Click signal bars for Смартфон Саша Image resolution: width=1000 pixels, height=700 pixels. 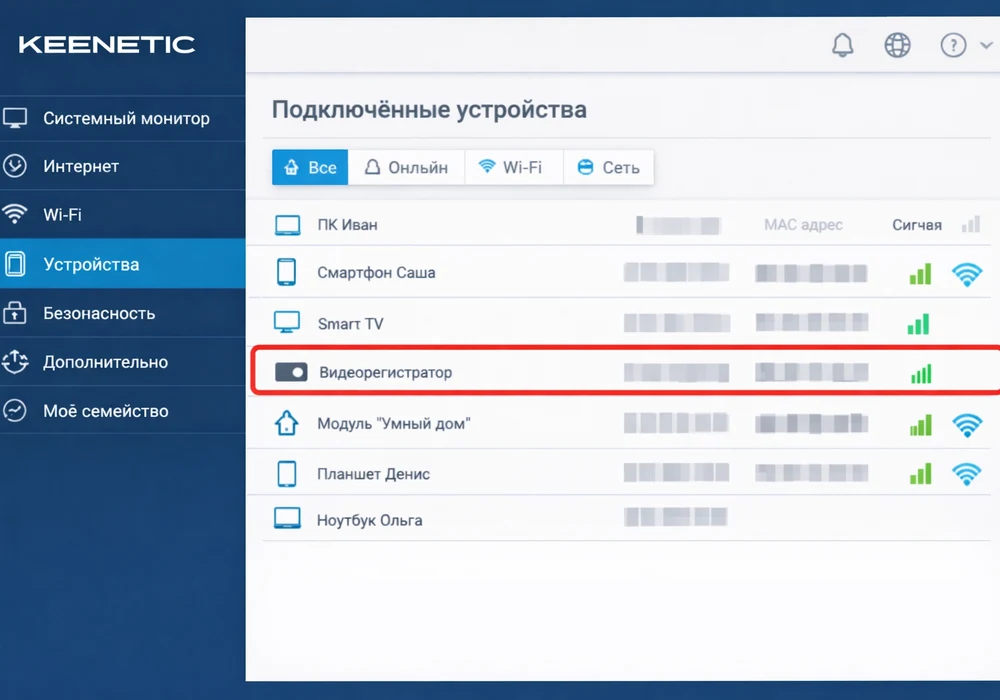(x=920, y=274)
